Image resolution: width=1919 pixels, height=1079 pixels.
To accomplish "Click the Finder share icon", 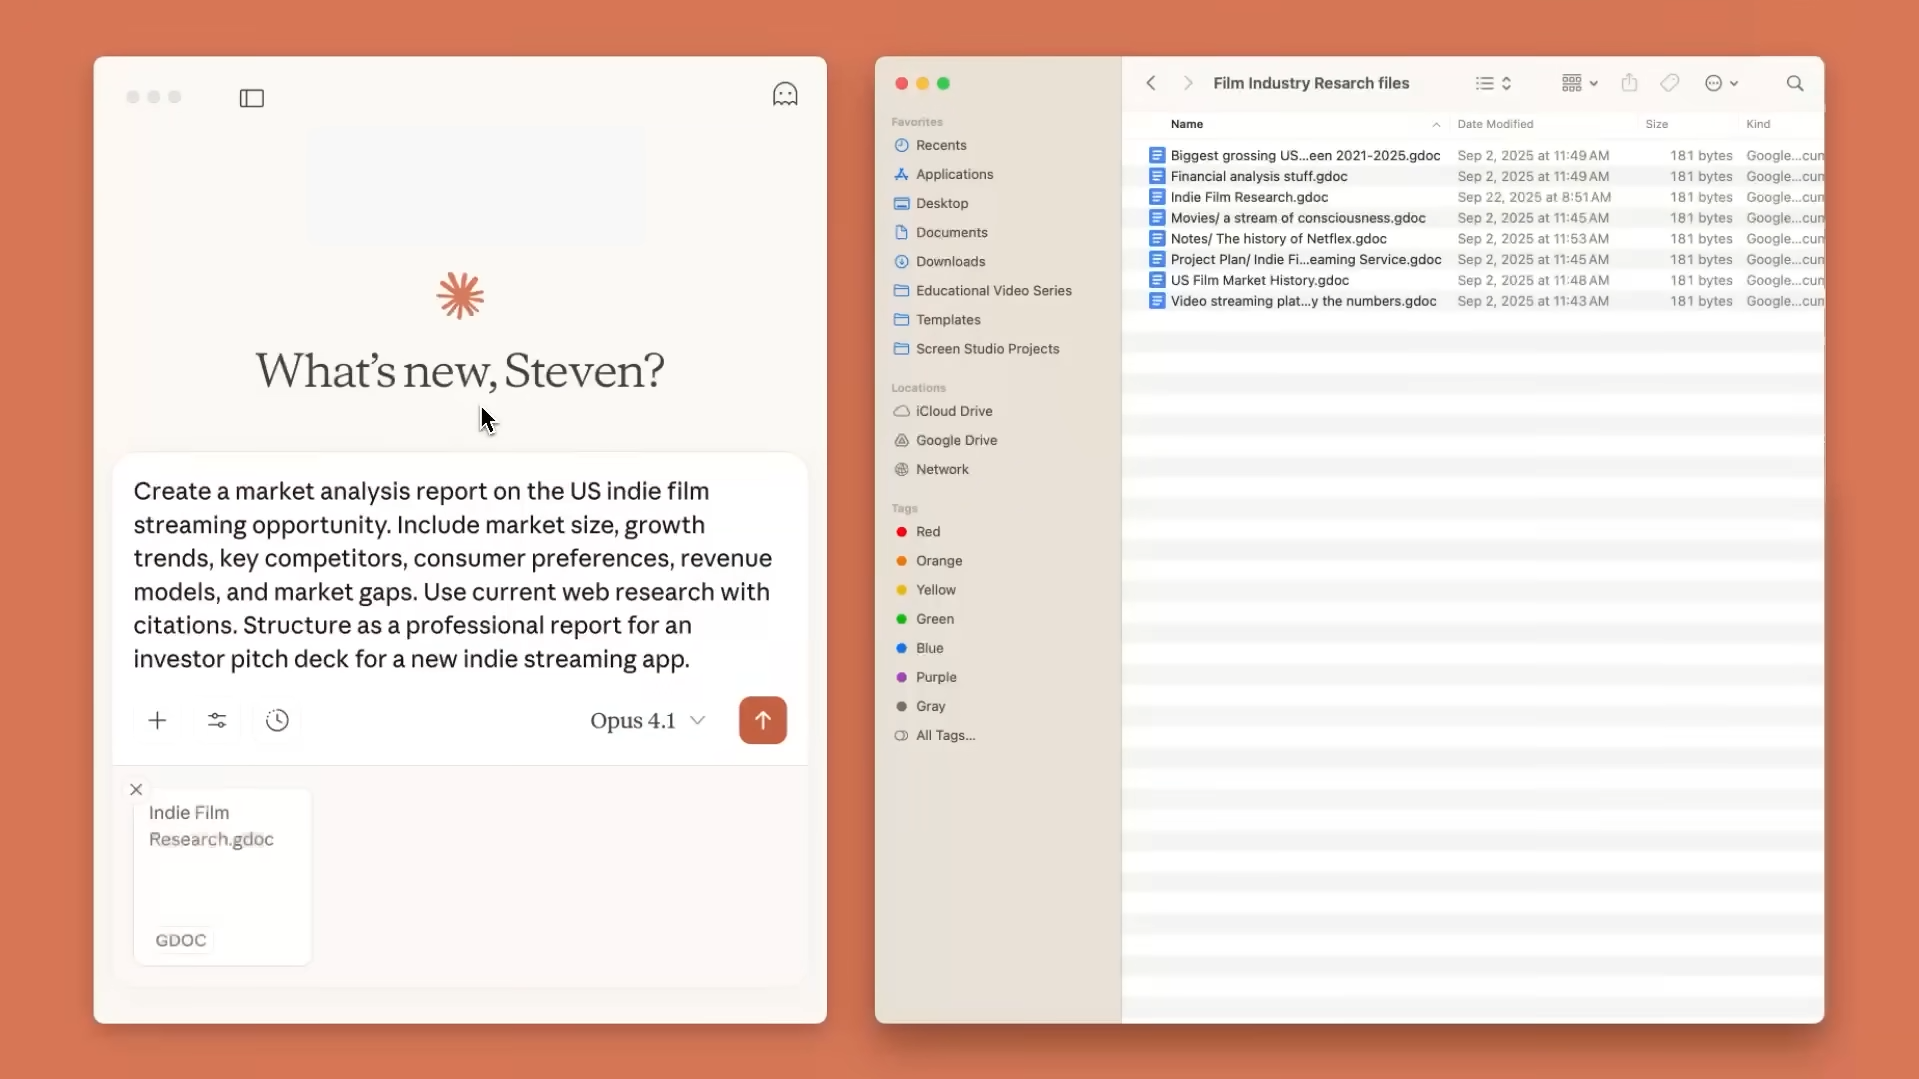I will [1629, 84].
